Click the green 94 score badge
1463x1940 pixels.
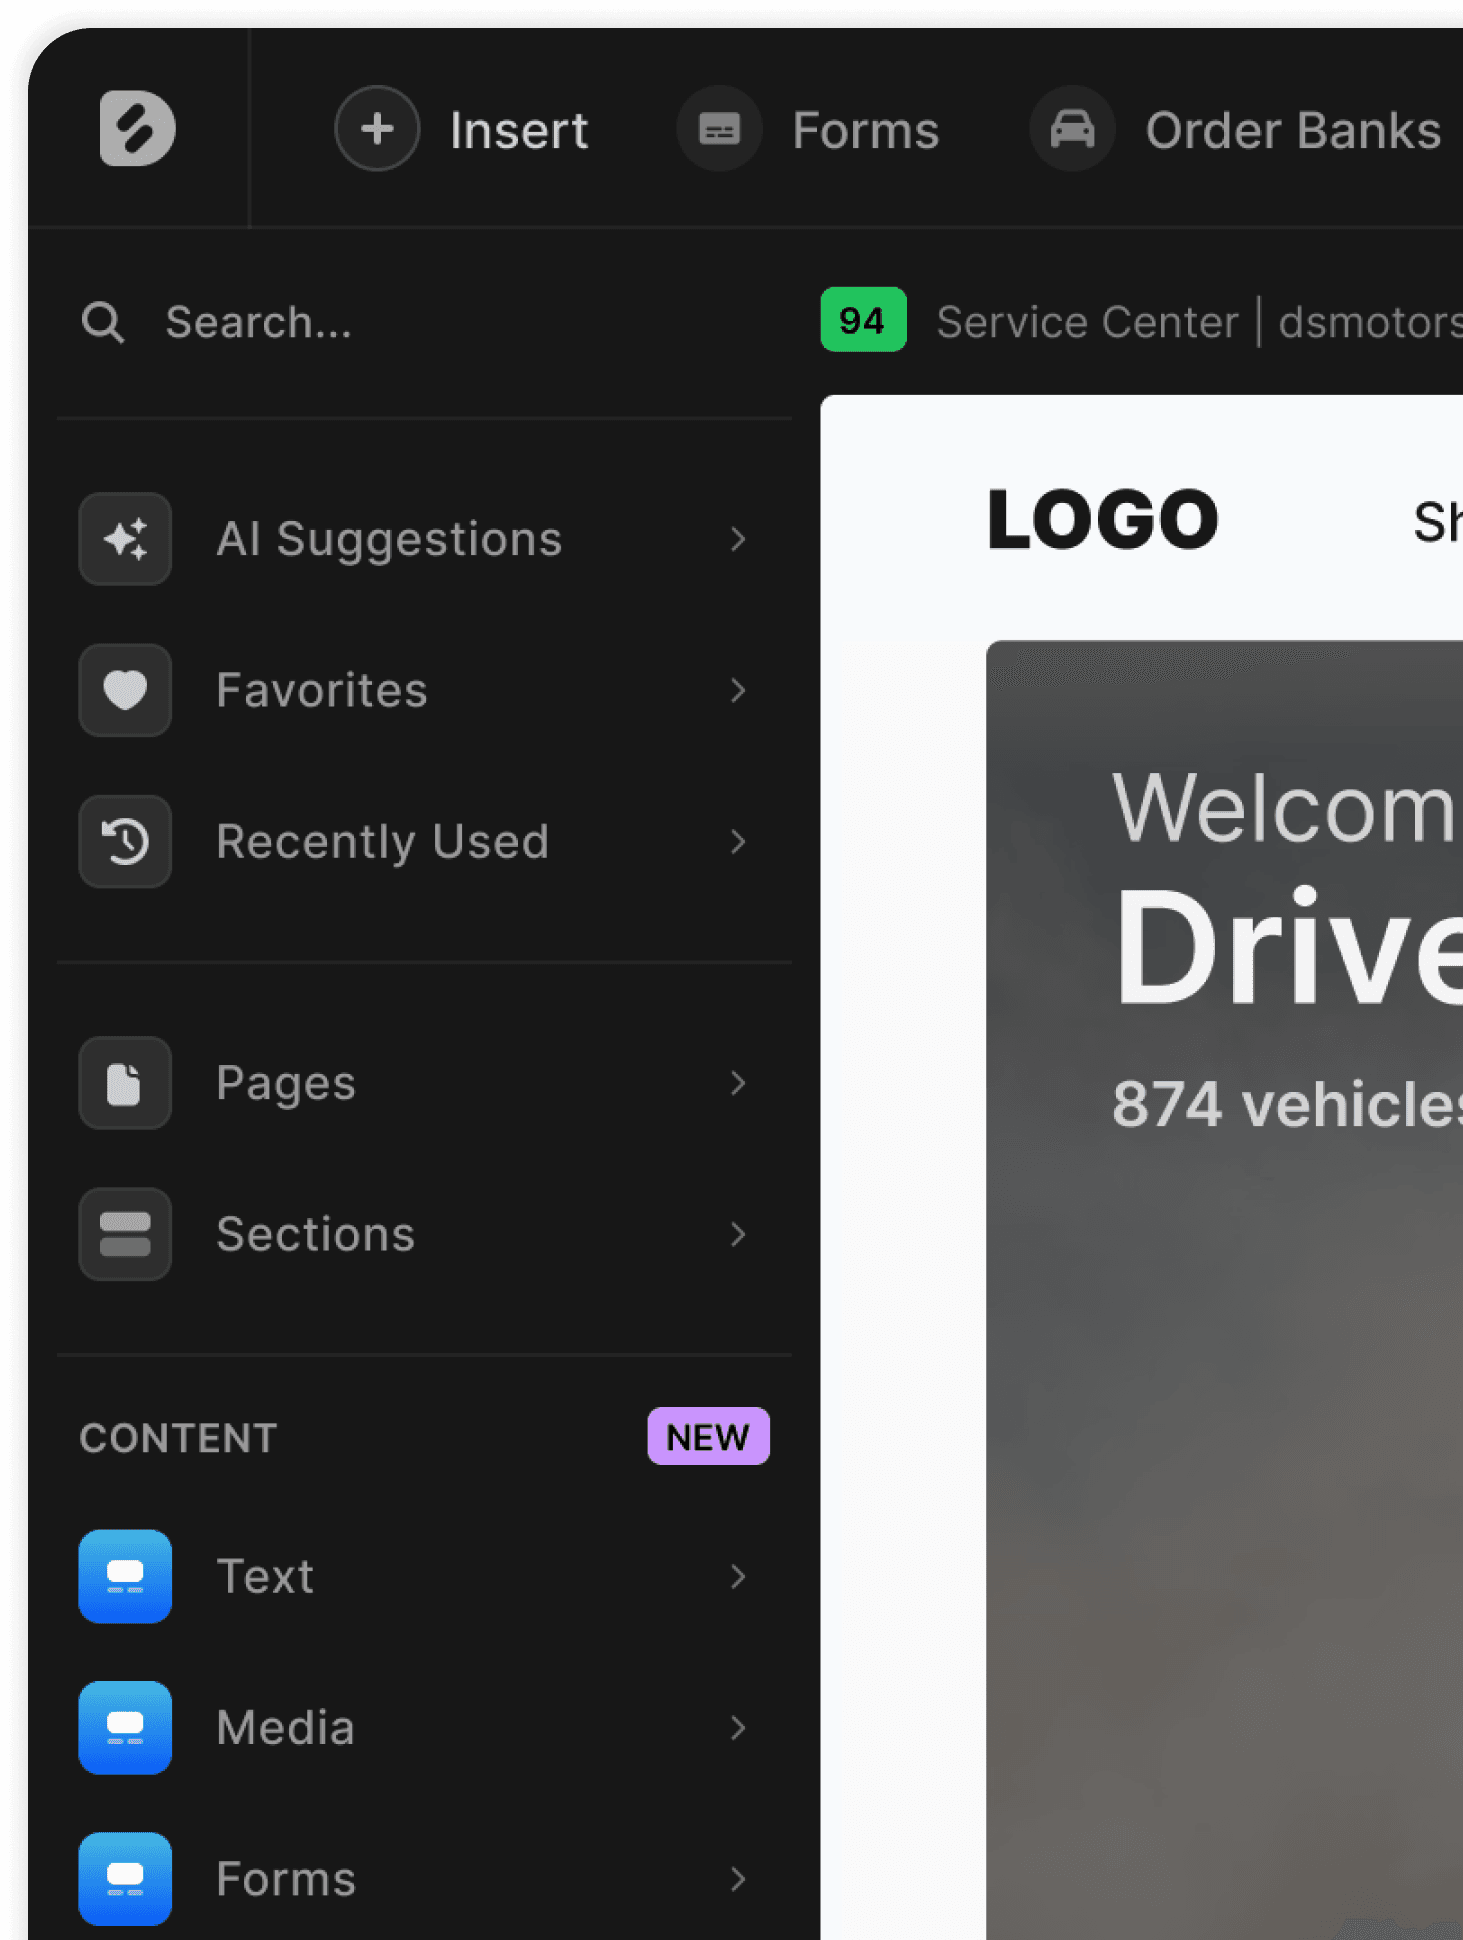point(863,320)
